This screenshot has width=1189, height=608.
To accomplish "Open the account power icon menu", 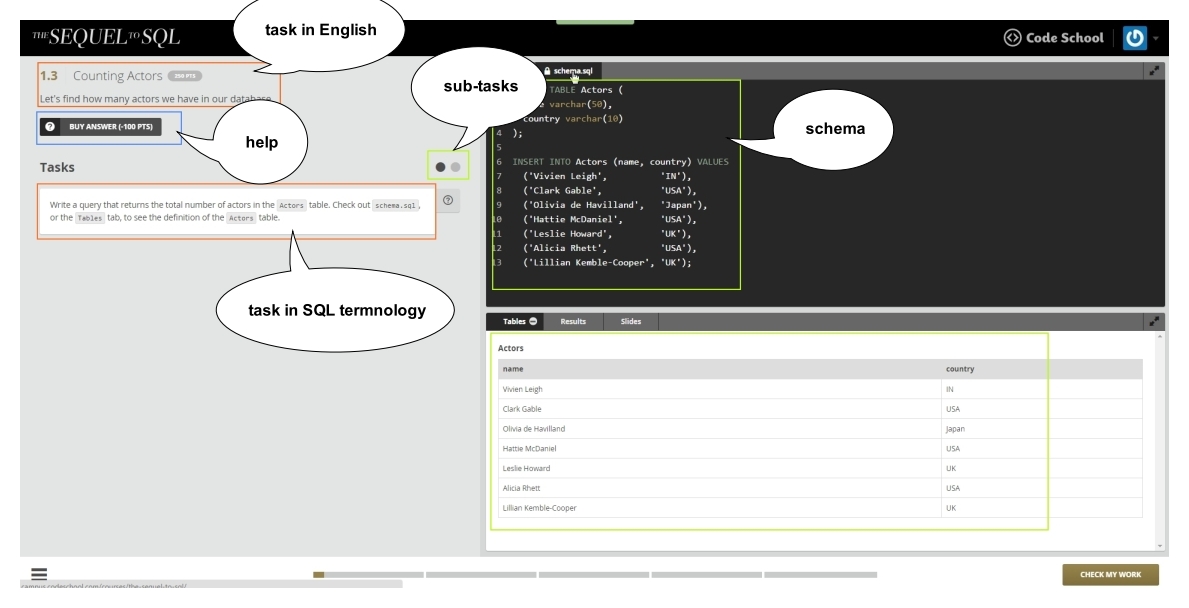I will tap(1134, 38).
